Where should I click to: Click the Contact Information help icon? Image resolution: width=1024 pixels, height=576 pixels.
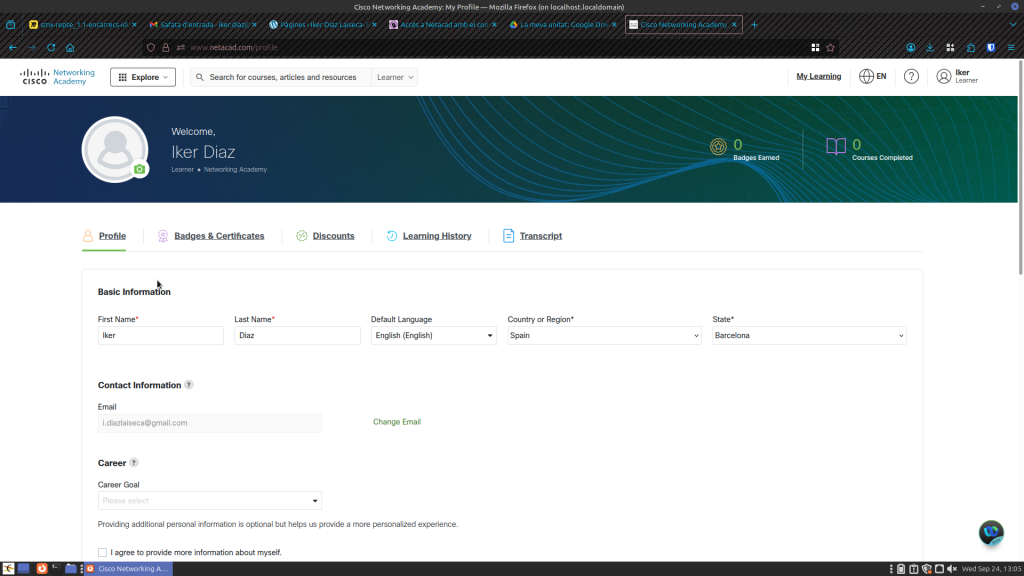[189, 385]
